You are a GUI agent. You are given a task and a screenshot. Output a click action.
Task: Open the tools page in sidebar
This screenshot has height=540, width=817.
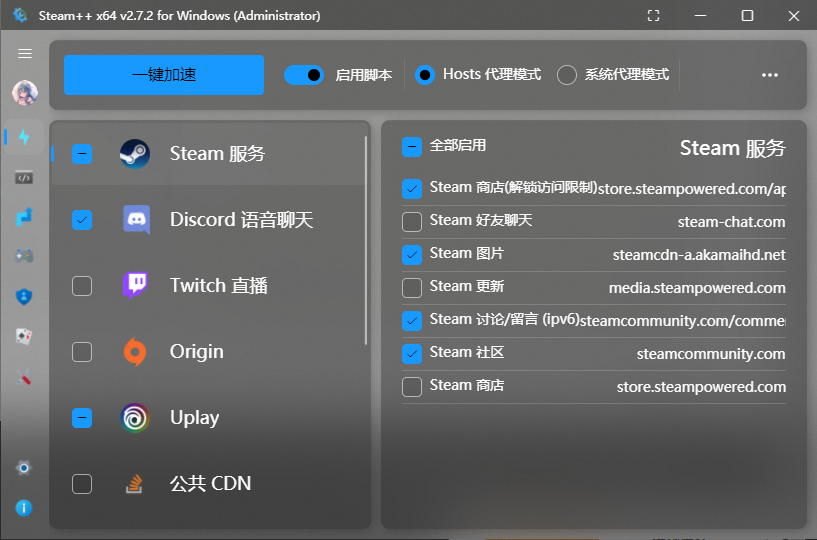(24, 376)
